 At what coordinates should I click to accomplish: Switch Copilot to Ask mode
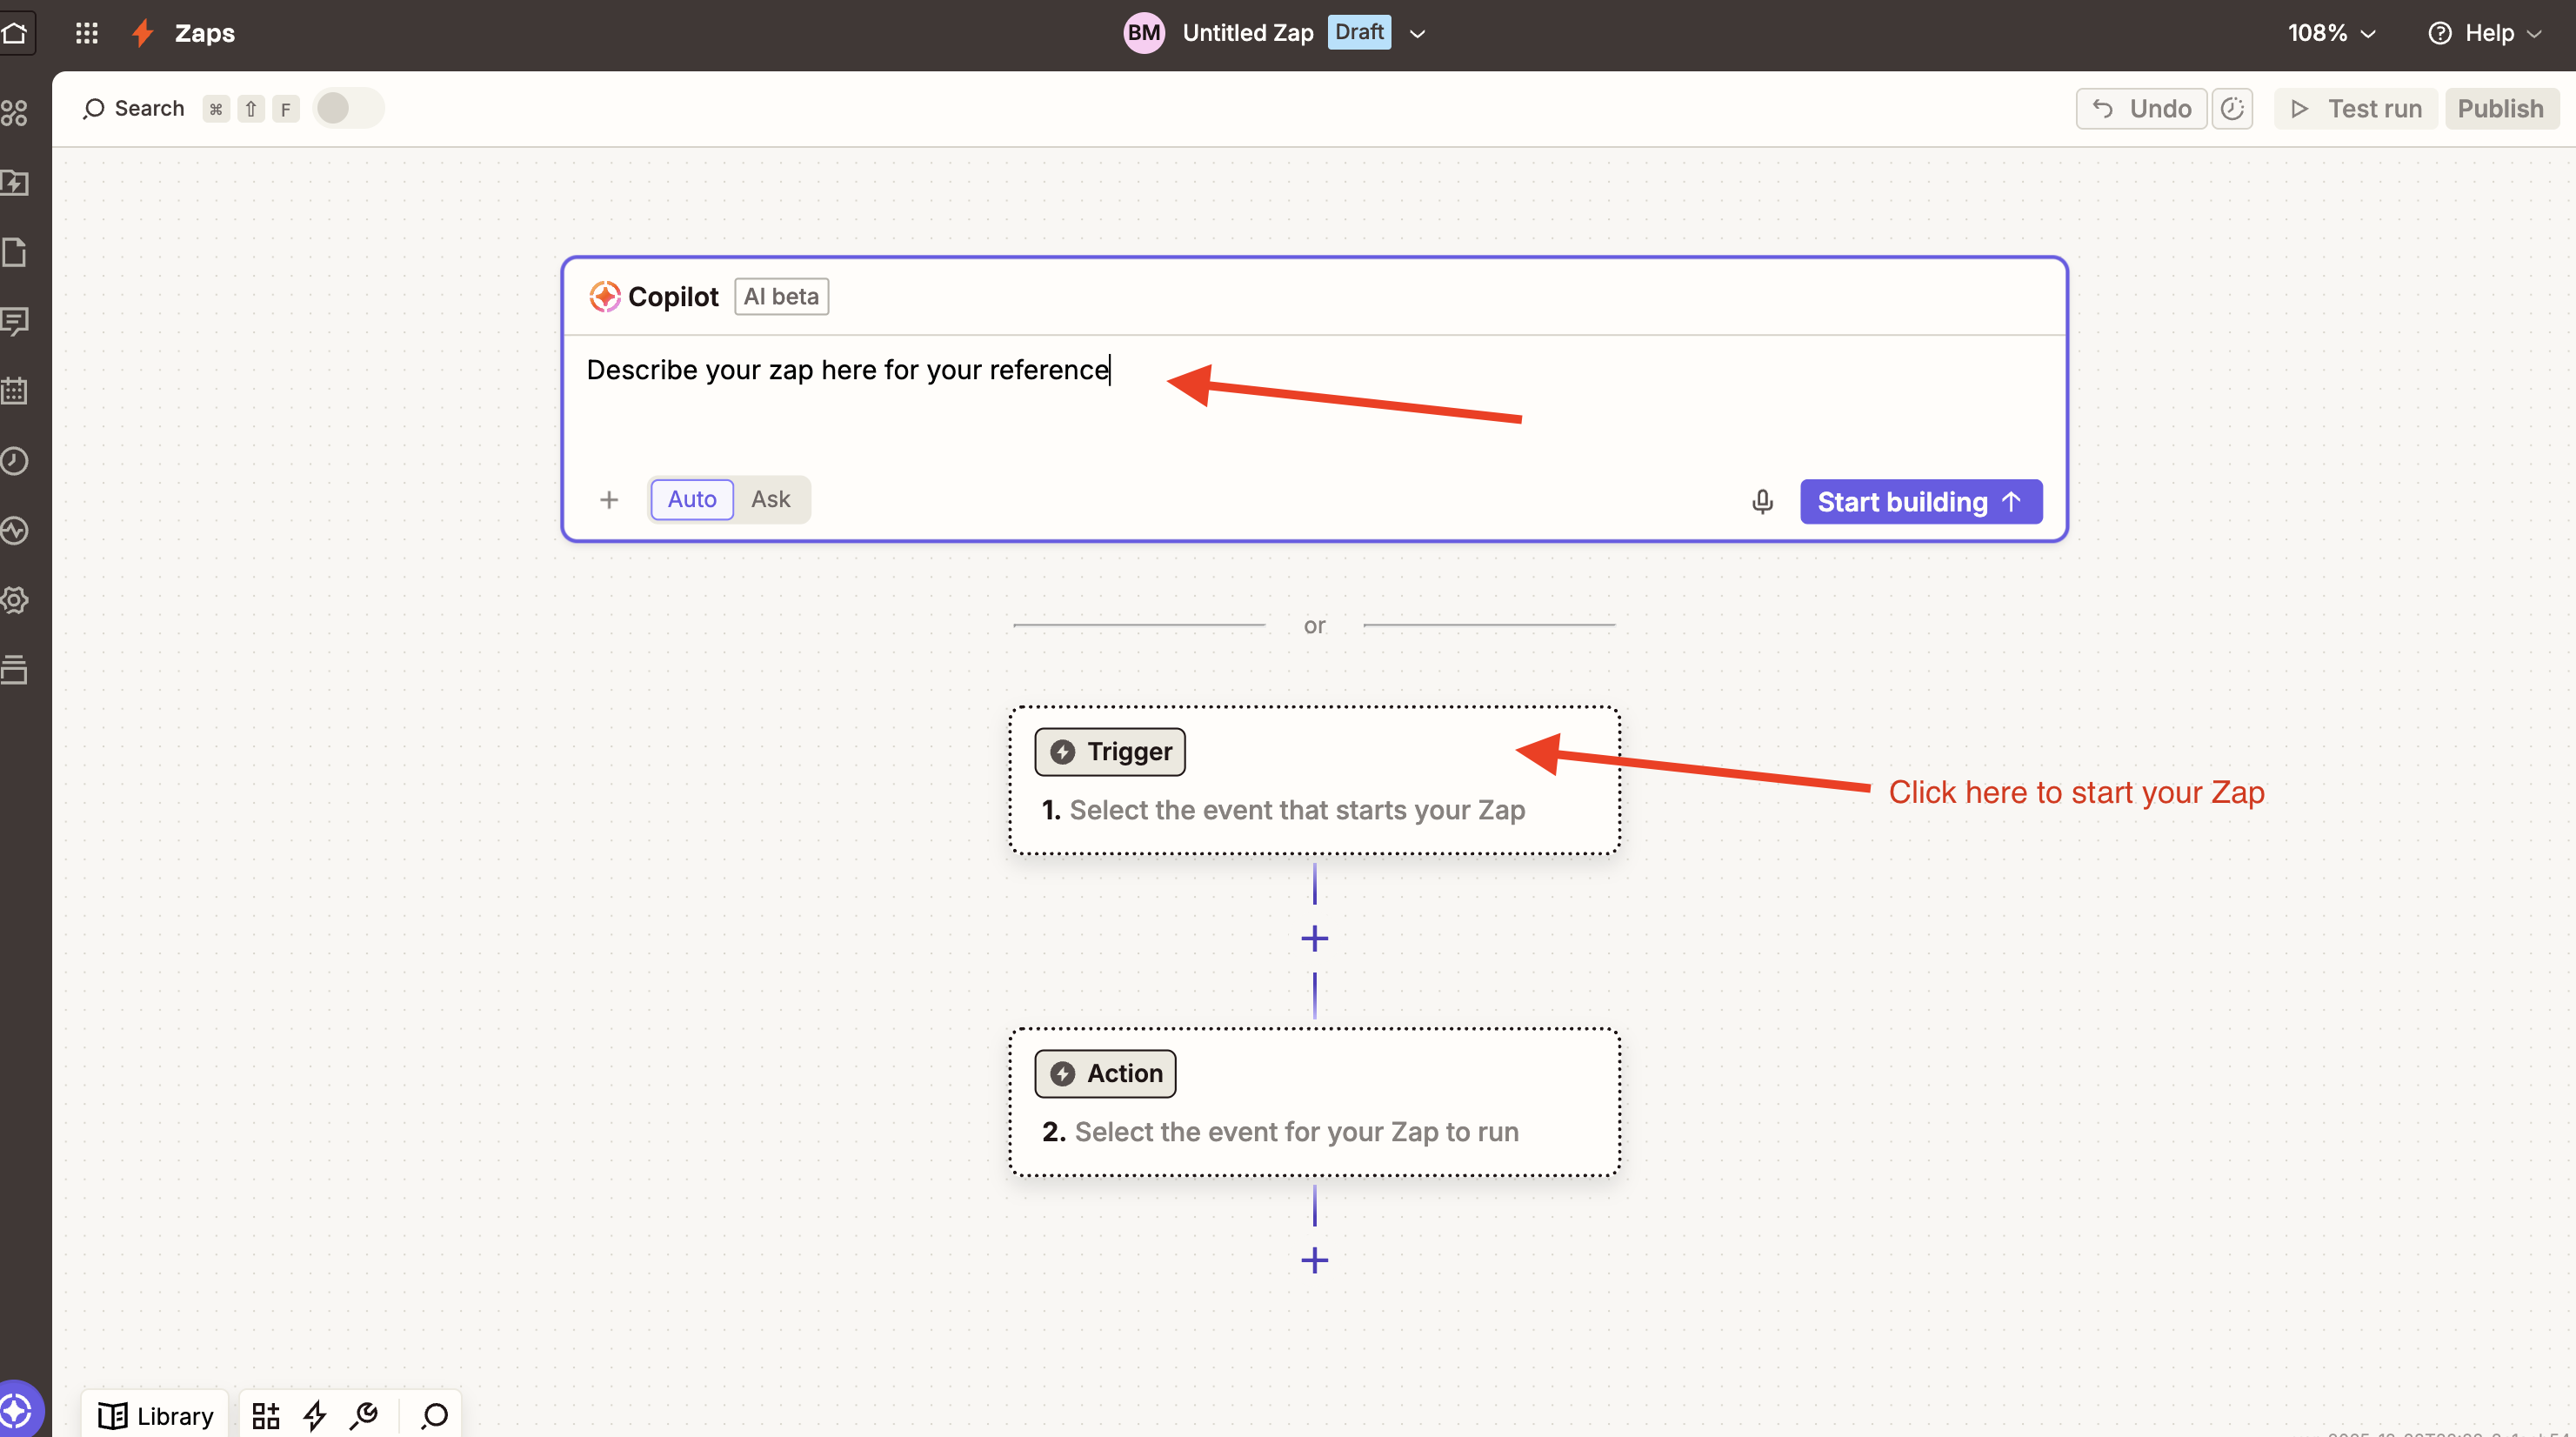click(x=770, y=499)
